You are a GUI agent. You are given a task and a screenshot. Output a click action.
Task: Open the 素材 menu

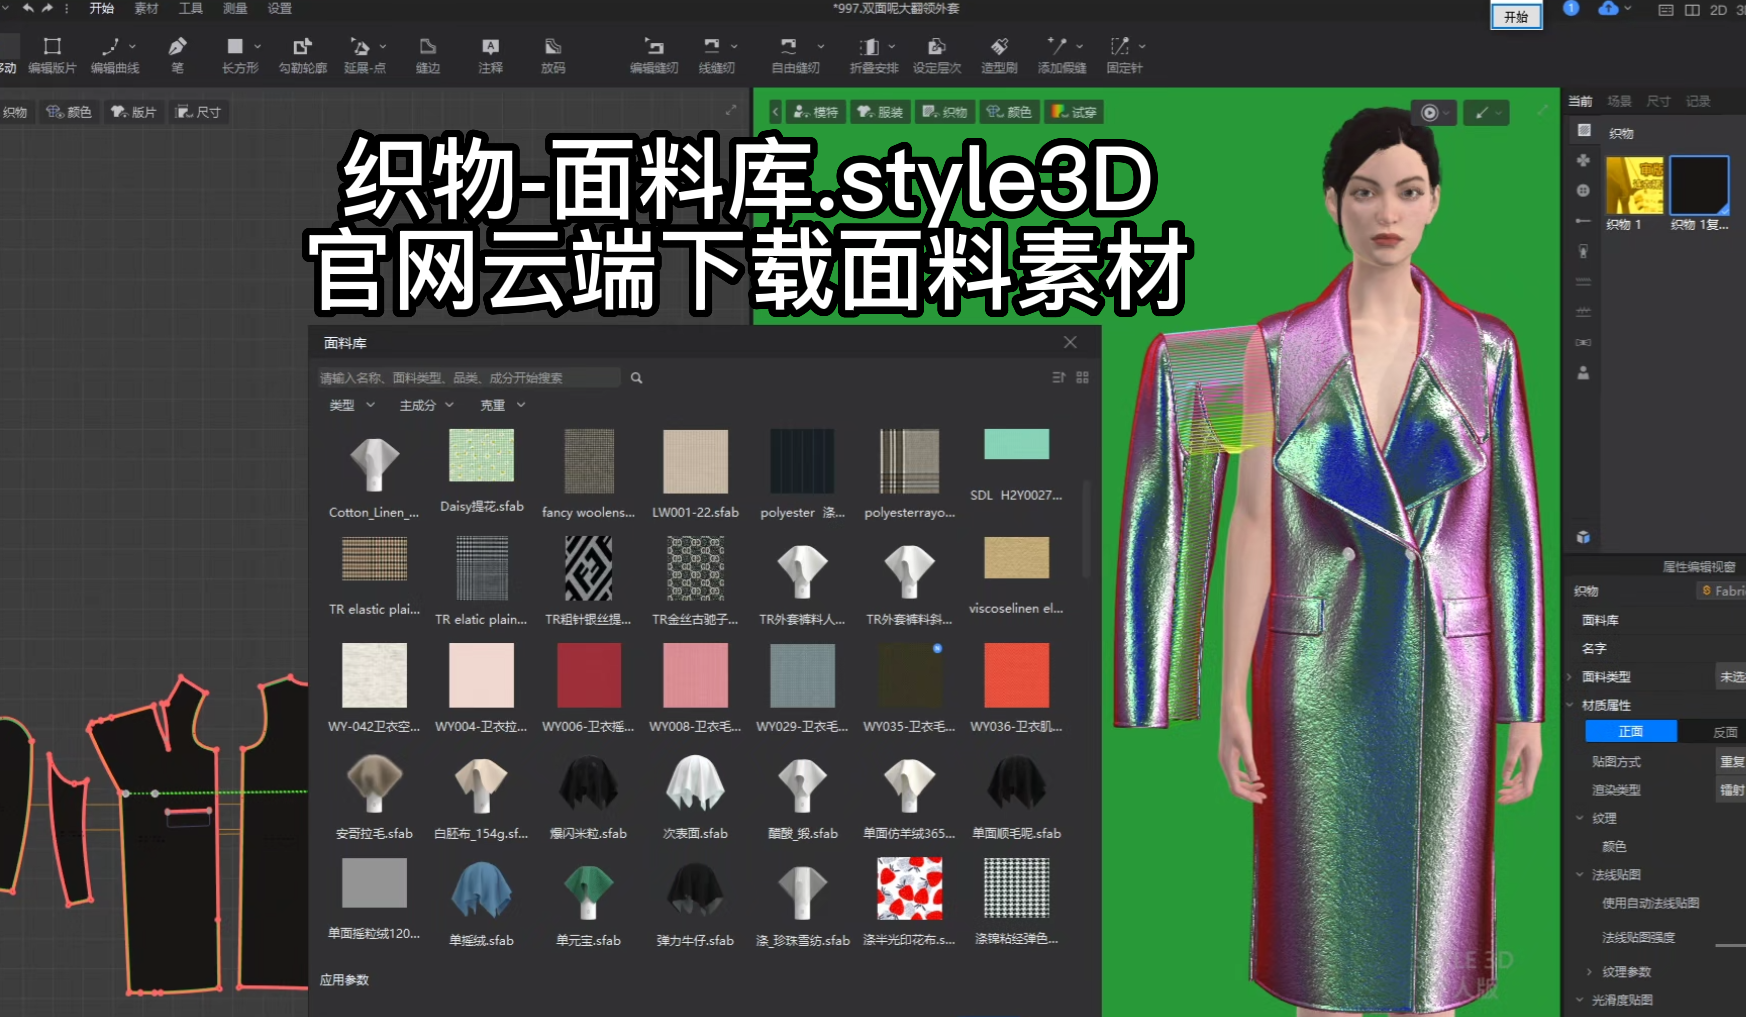[x=146, y=8]
